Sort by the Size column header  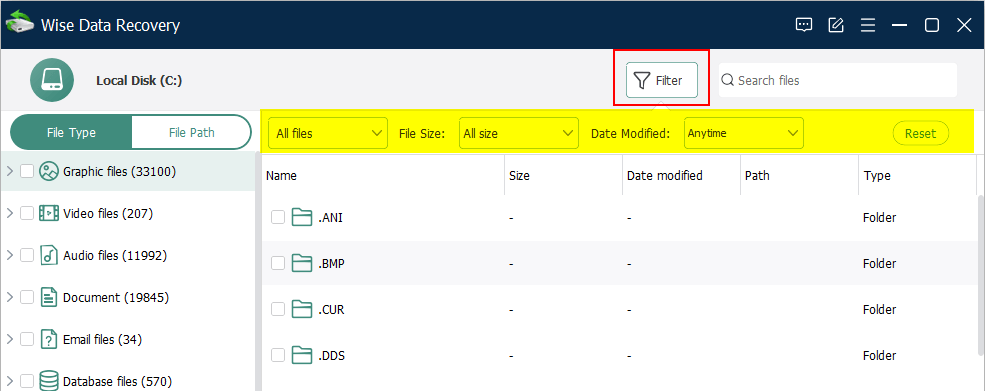click(x=563, y=175)
